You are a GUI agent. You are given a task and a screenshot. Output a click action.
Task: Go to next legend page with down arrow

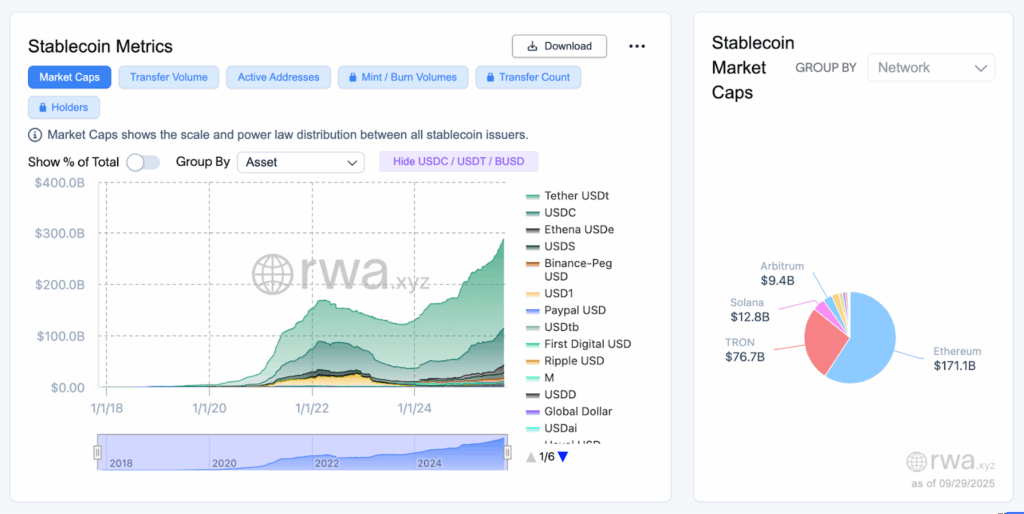coord(562,457)
